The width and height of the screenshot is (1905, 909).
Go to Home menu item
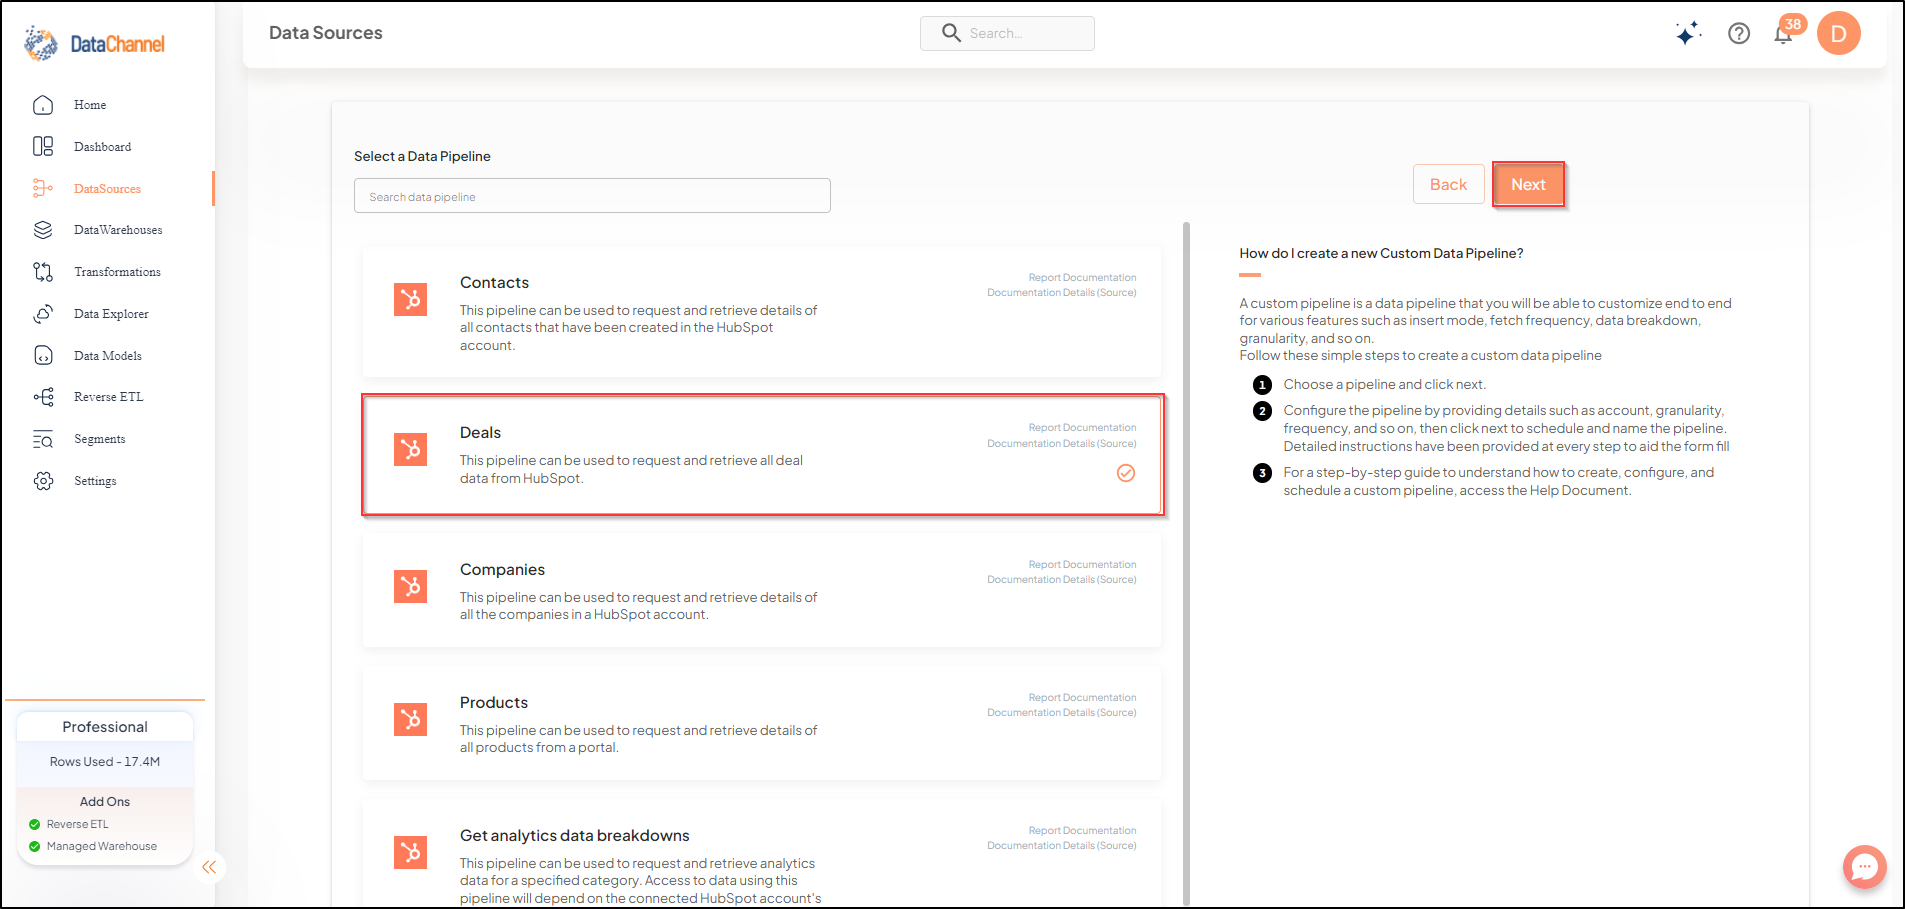point(90,105)
